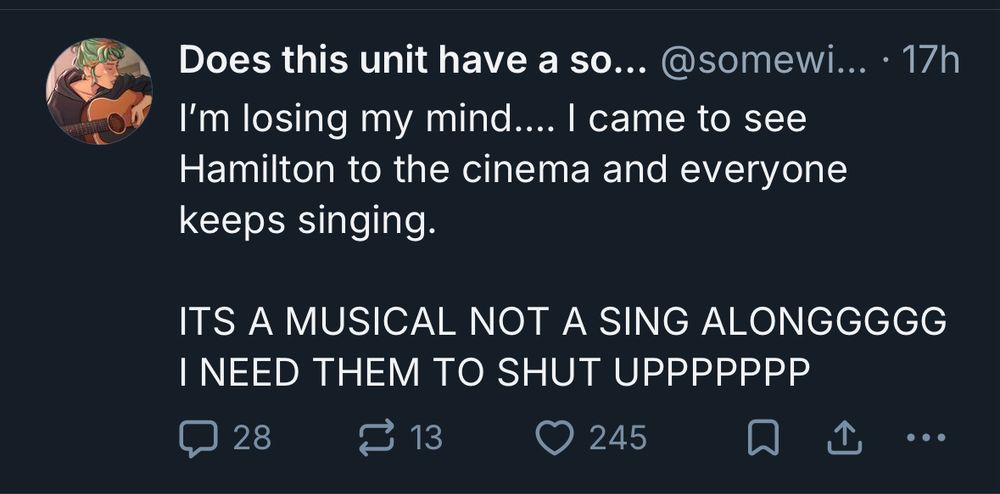1000x494 pixels.
Task: Click the 13 reposts count
Action: coord(427,437)
